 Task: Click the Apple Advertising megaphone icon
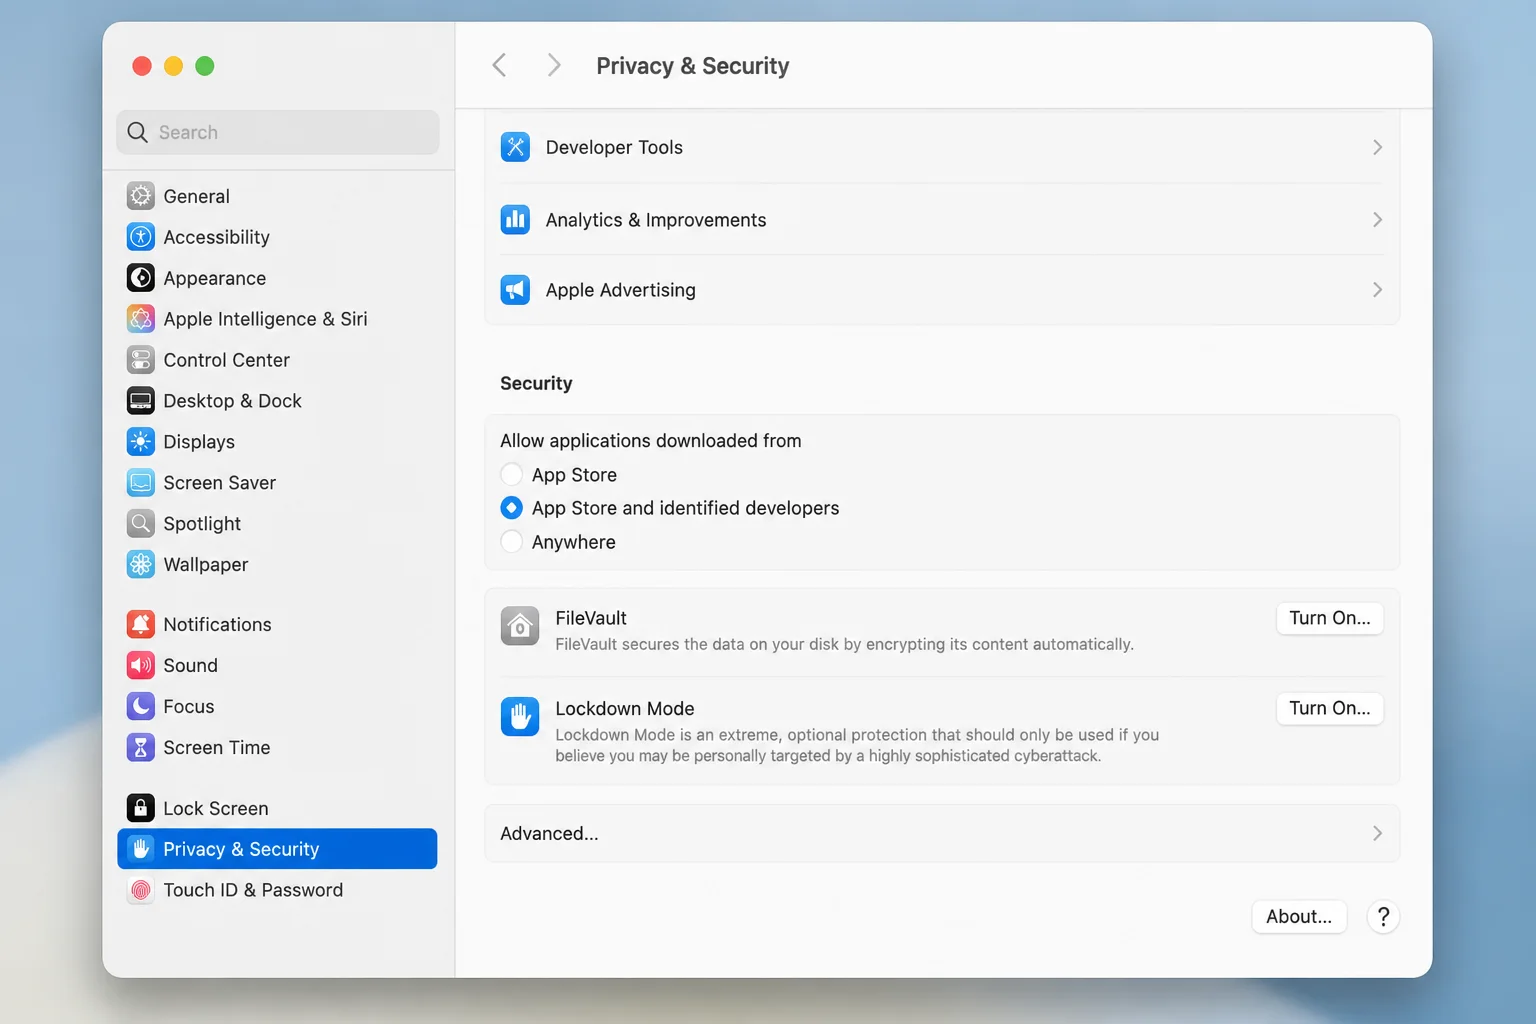coord(515,290)
